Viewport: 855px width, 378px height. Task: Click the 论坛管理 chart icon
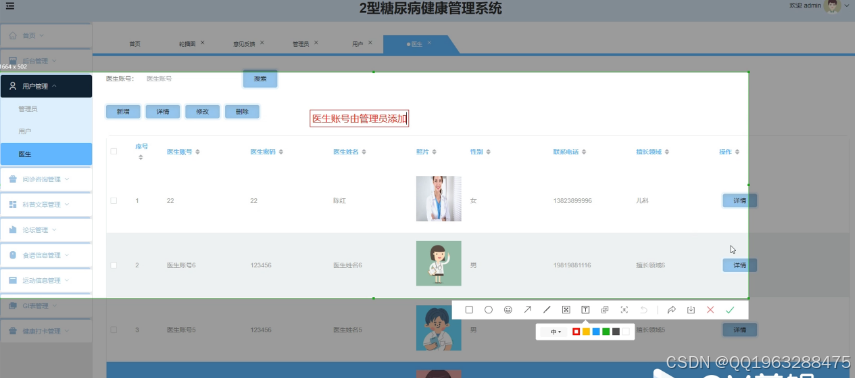[x=13, y=230]
